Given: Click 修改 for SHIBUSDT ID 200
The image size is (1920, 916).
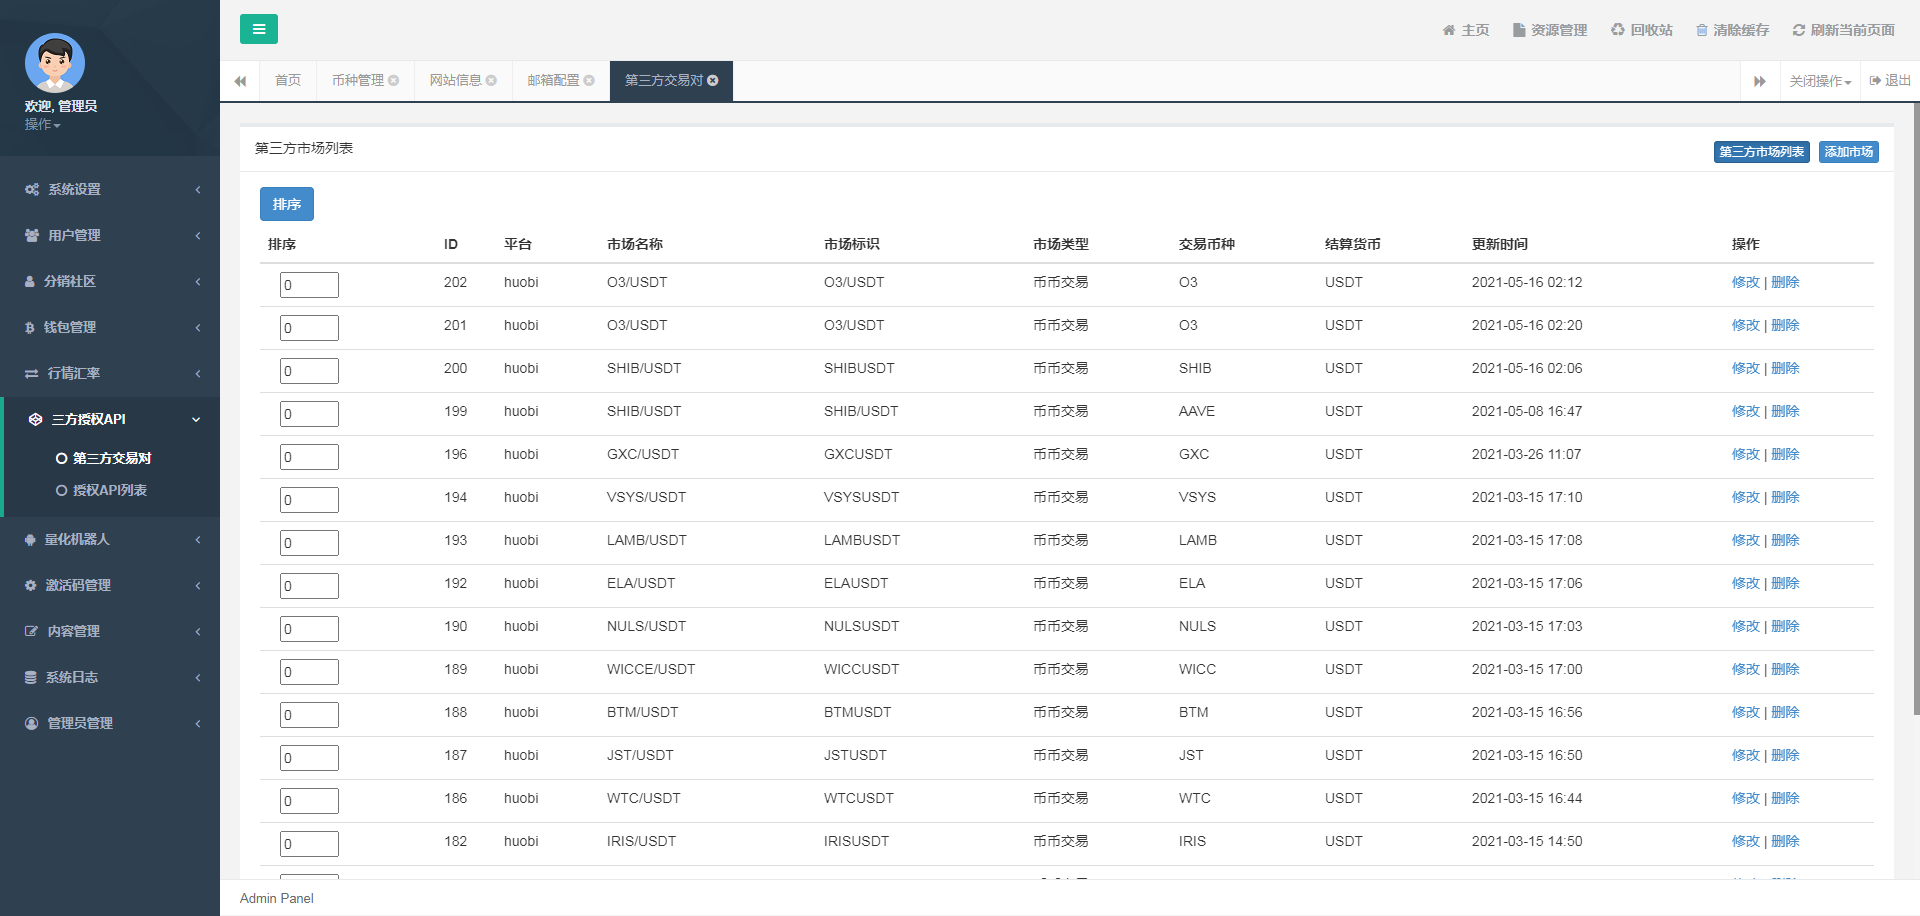Looking at the screenshot, I should coord(1746,368).
